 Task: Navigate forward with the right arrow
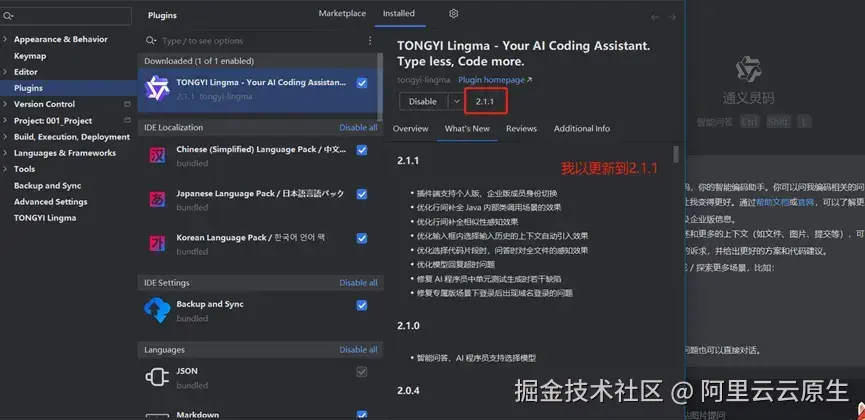[x=672, y=17]
